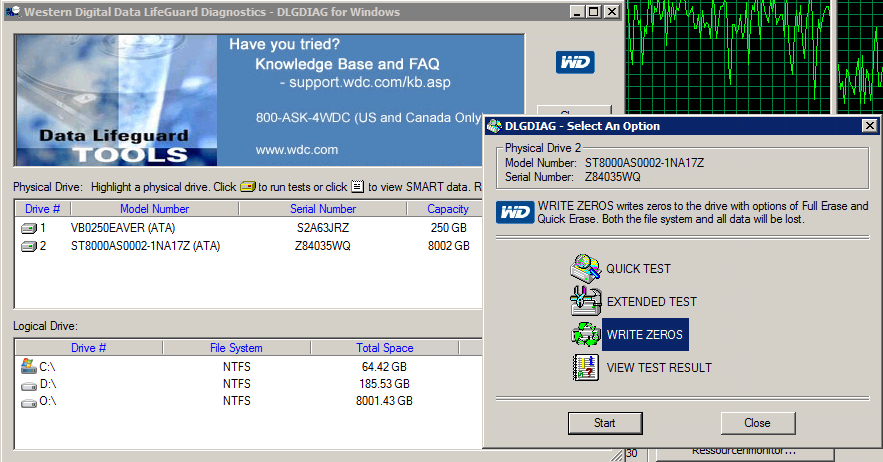Click the run tests icon in instructions
Screen dimensions: 883x462
tap(248, 186)
